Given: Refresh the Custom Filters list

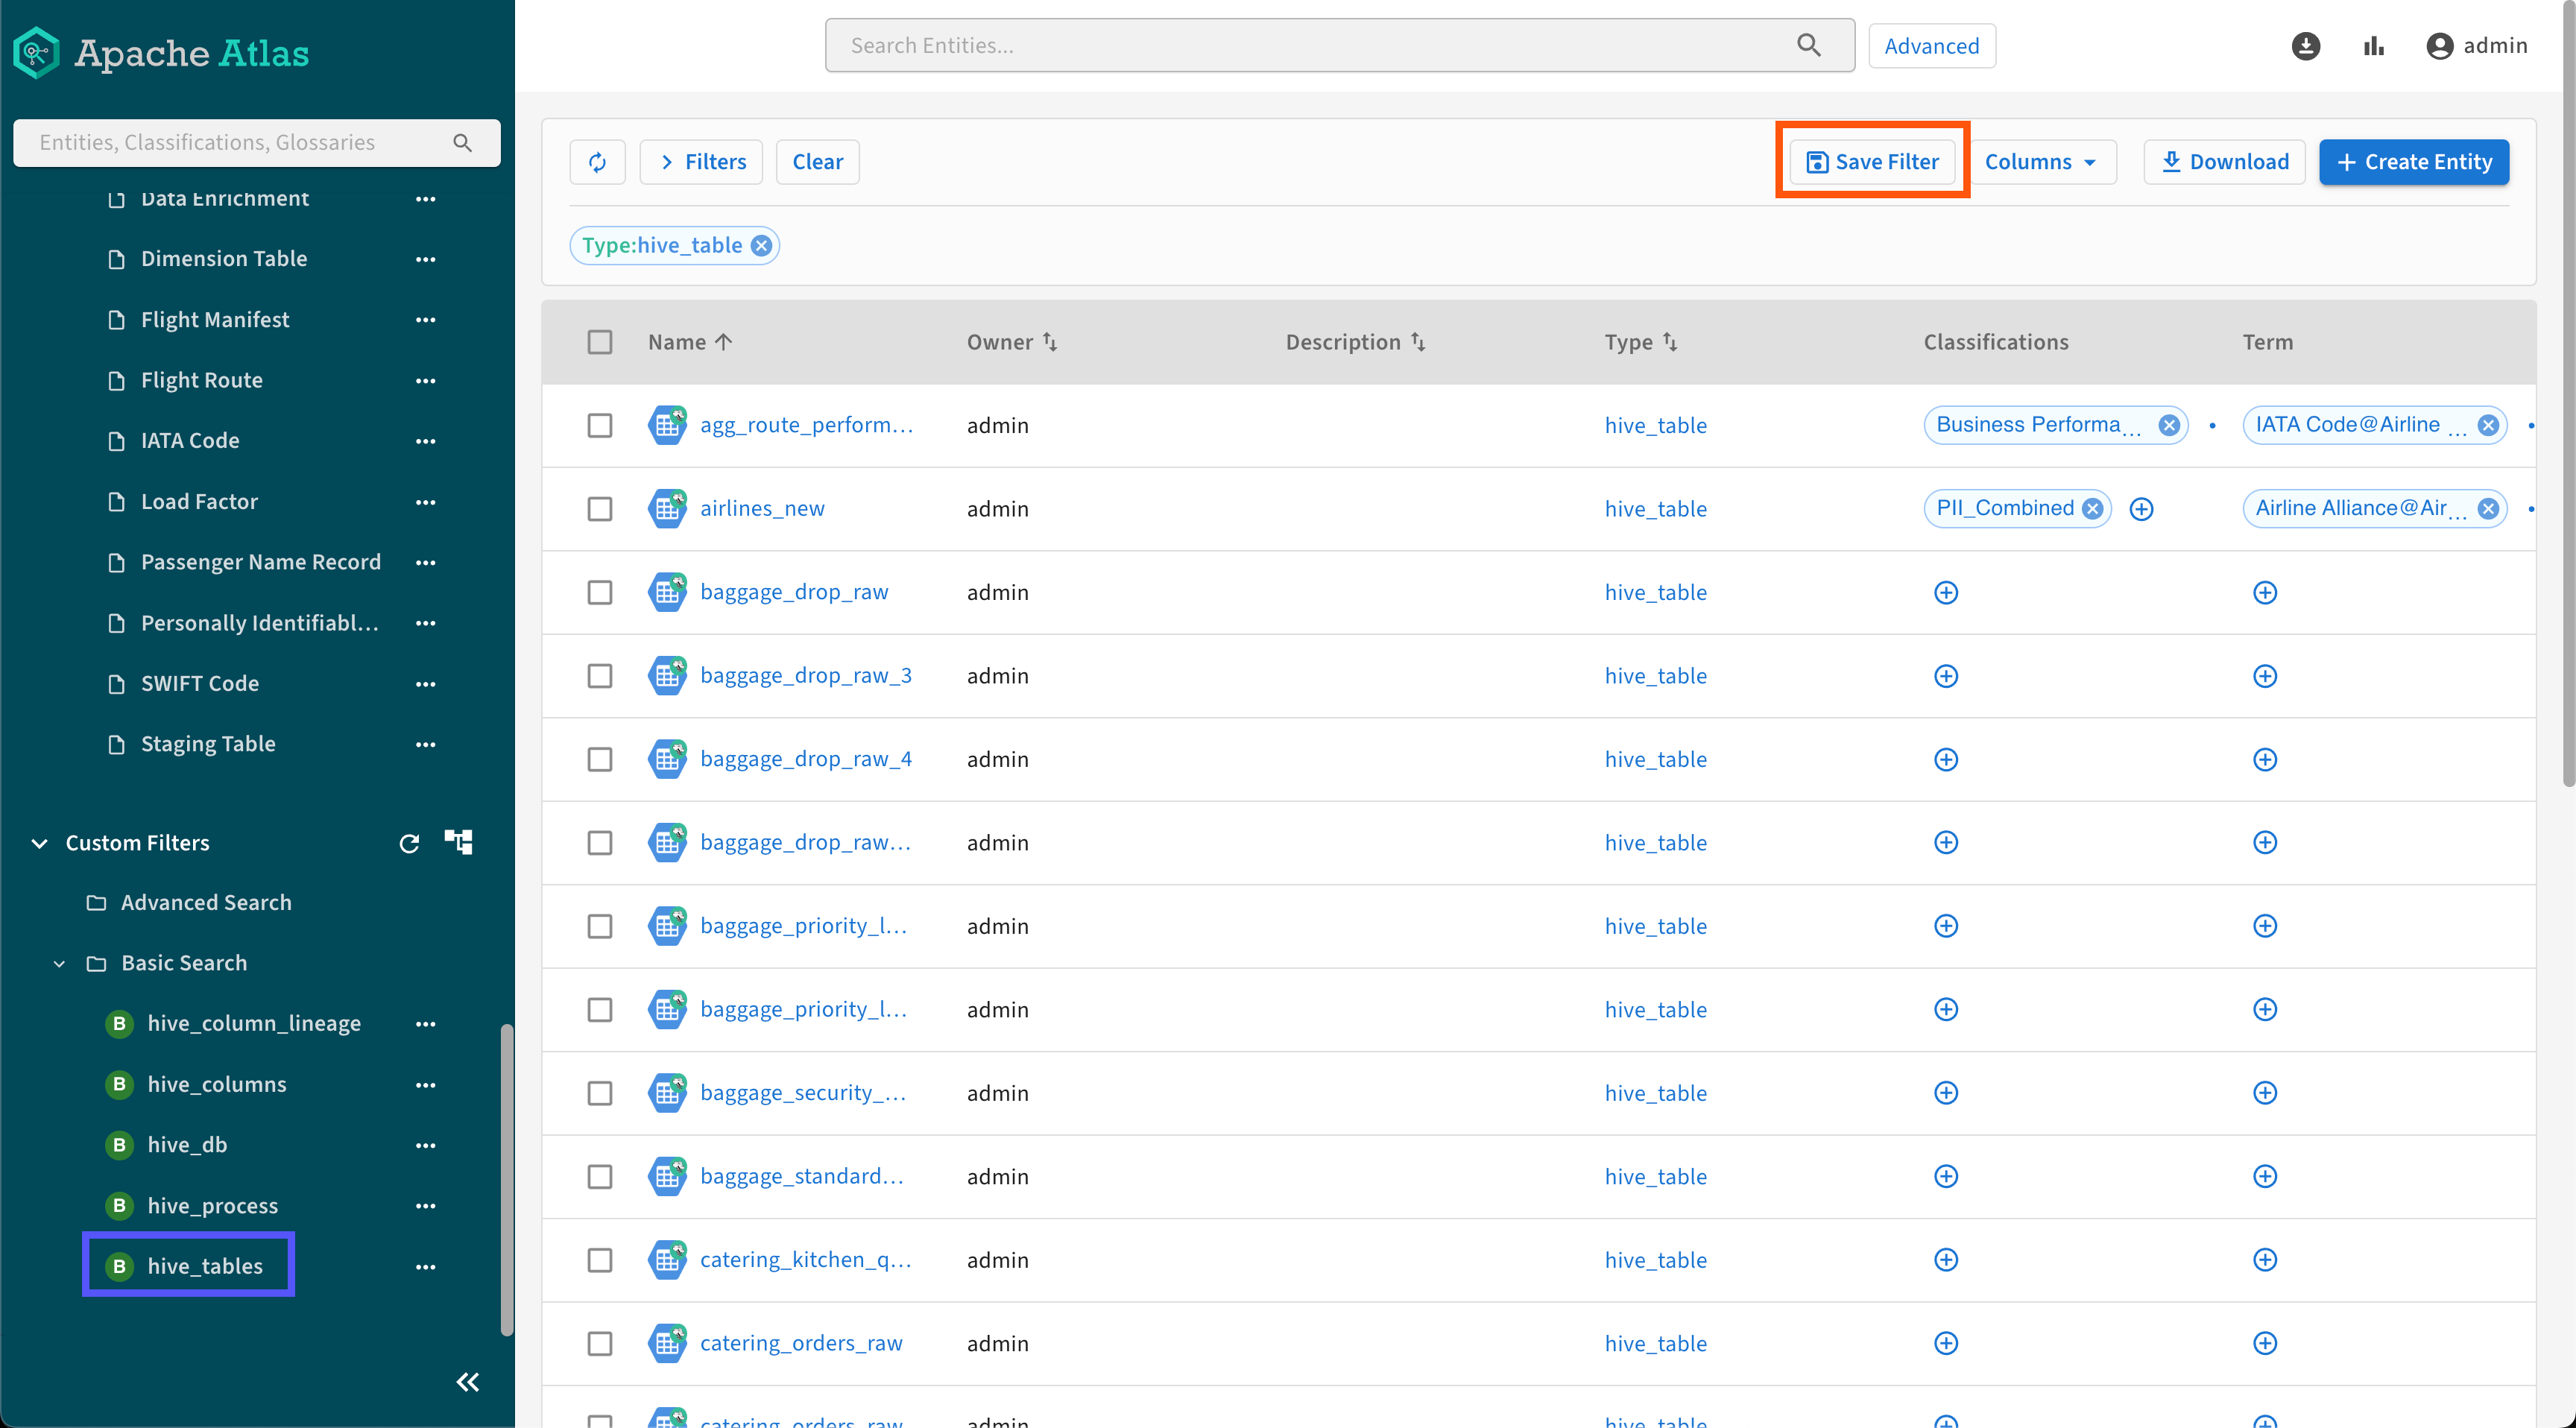Looking at the screenshot, I should click(409, 843).
